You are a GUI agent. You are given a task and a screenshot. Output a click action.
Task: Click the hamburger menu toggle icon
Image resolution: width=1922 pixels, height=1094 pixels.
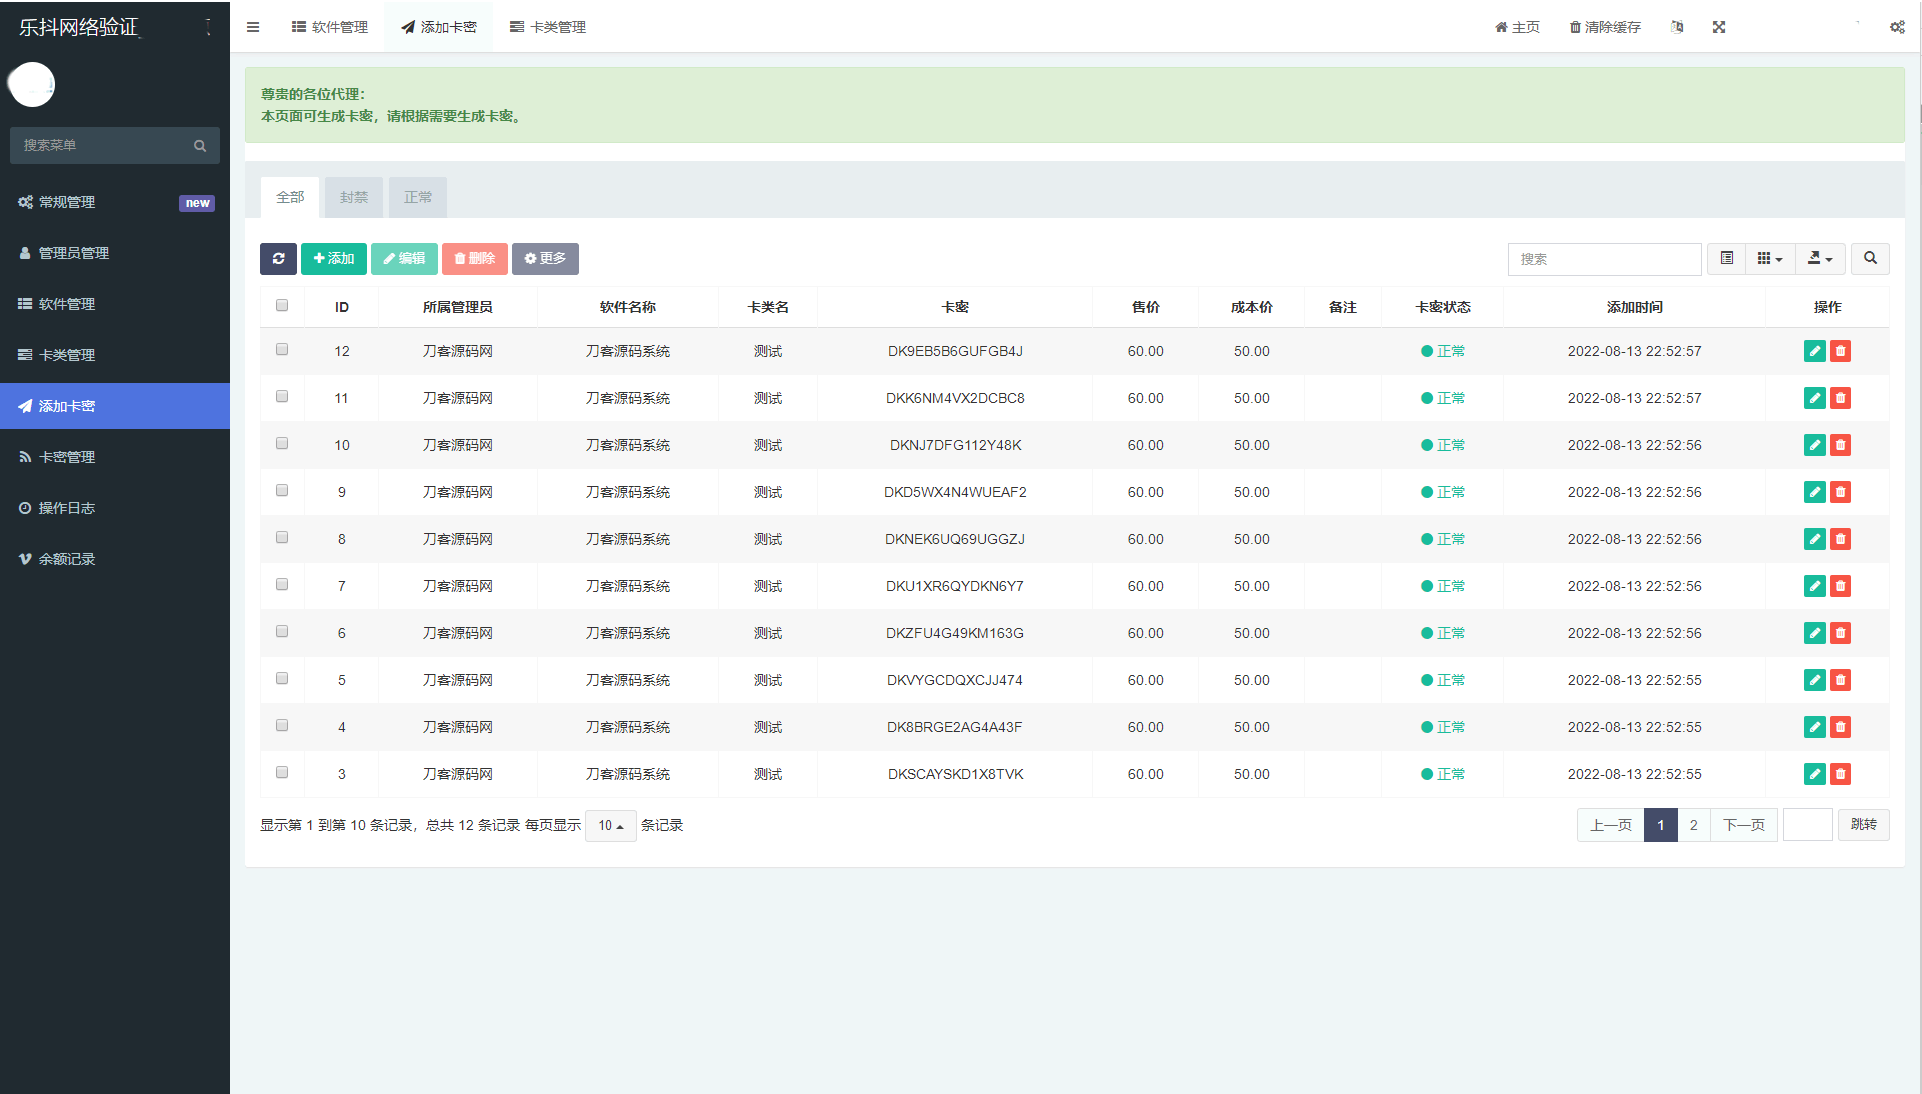coord(253,27)
